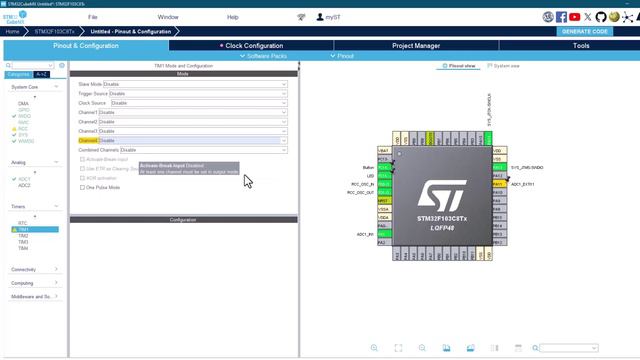Open the Trigger Source dropdown
640x360 pixels.
click(x=198, y=93)
